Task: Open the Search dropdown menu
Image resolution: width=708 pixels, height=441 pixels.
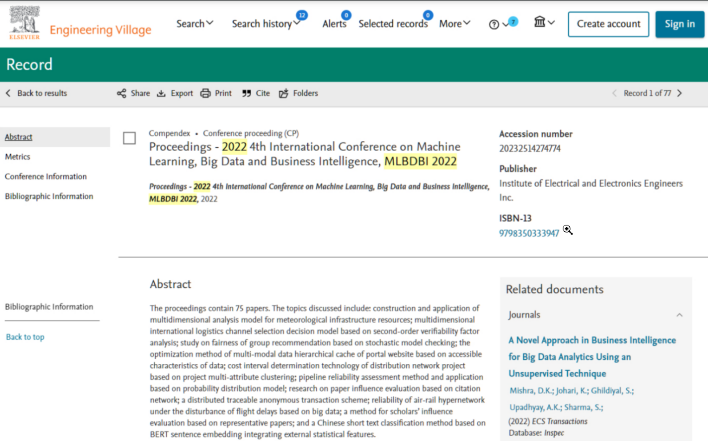Action: (x=195, y=23)
